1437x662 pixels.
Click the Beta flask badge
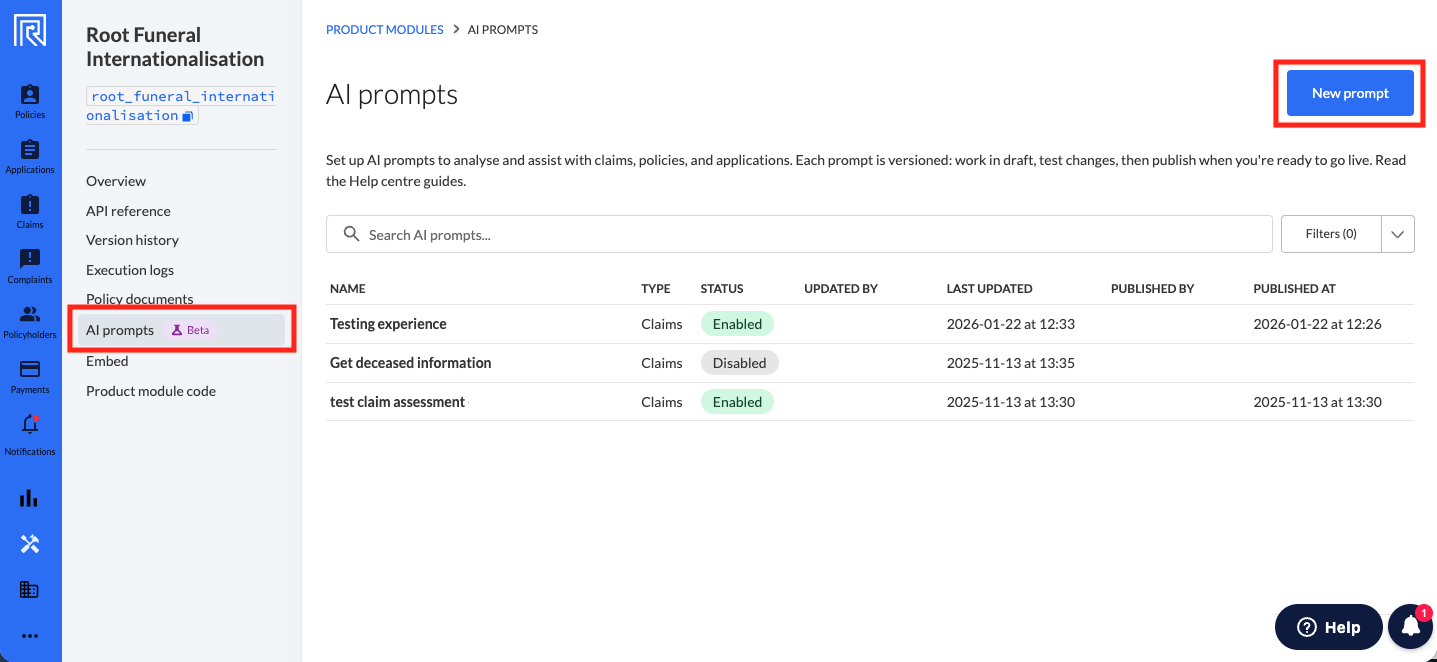point(190,330)
